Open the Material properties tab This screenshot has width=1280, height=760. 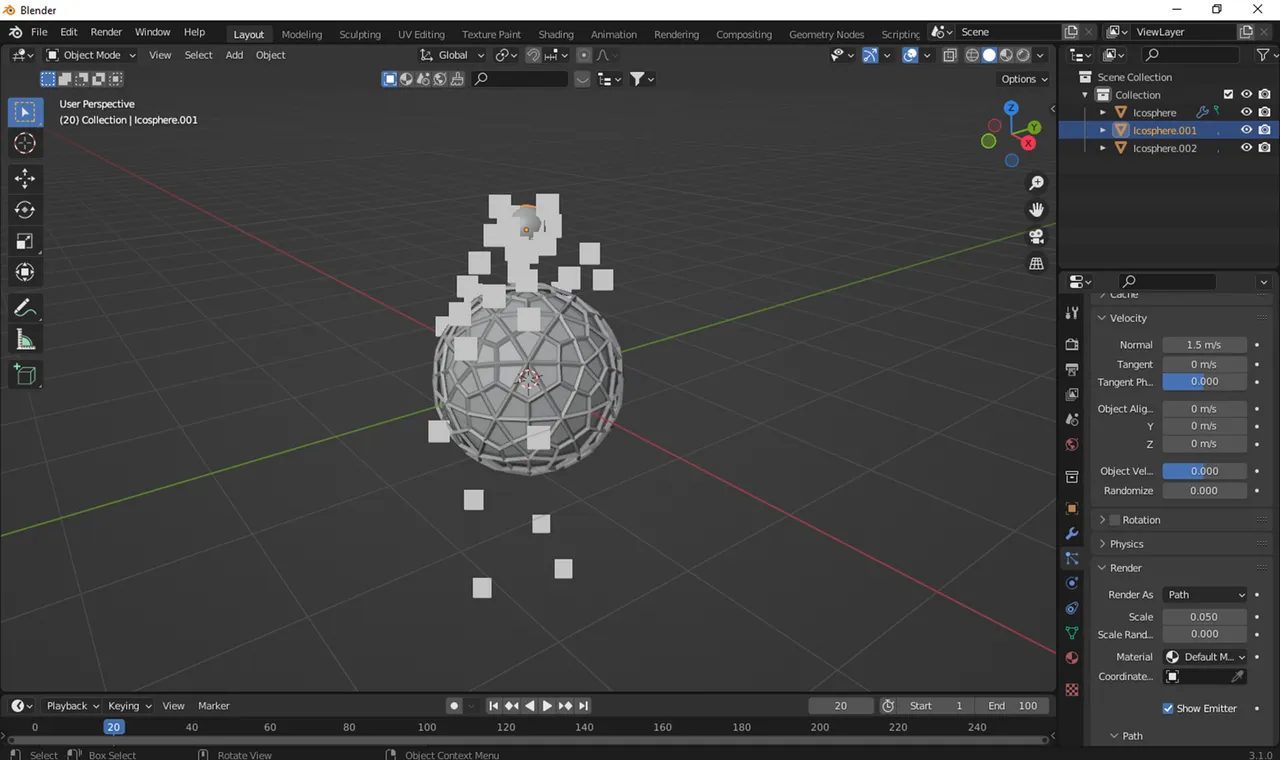(1072, 658)
